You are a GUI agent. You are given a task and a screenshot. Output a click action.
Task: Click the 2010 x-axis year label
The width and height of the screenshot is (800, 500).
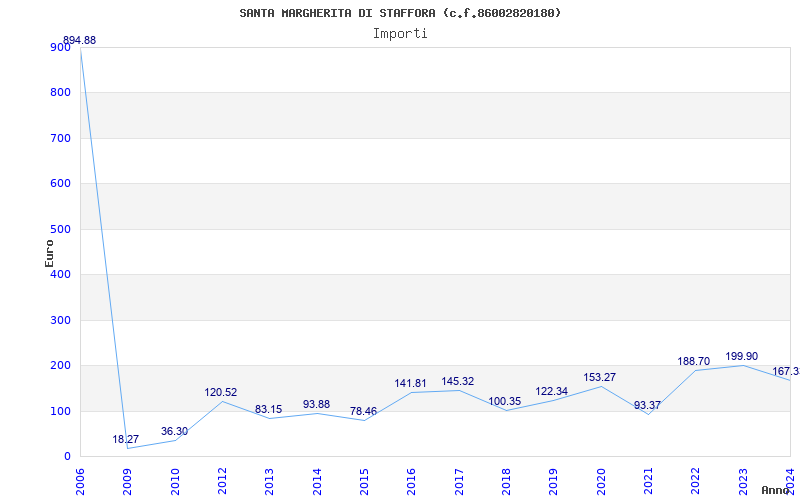175,482
